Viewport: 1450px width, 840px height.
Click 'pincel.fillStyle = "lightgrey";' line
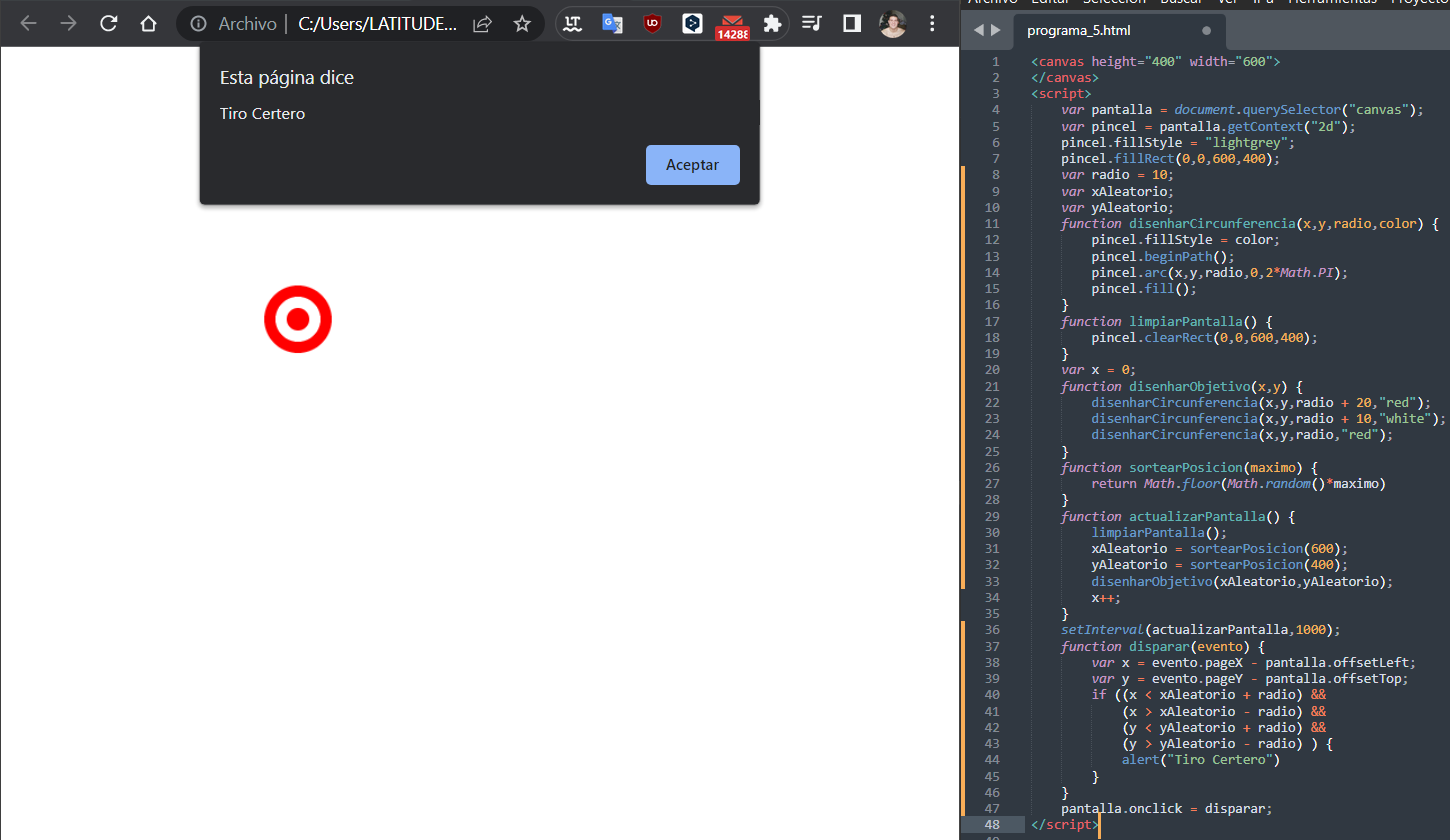click(1178, 142)
